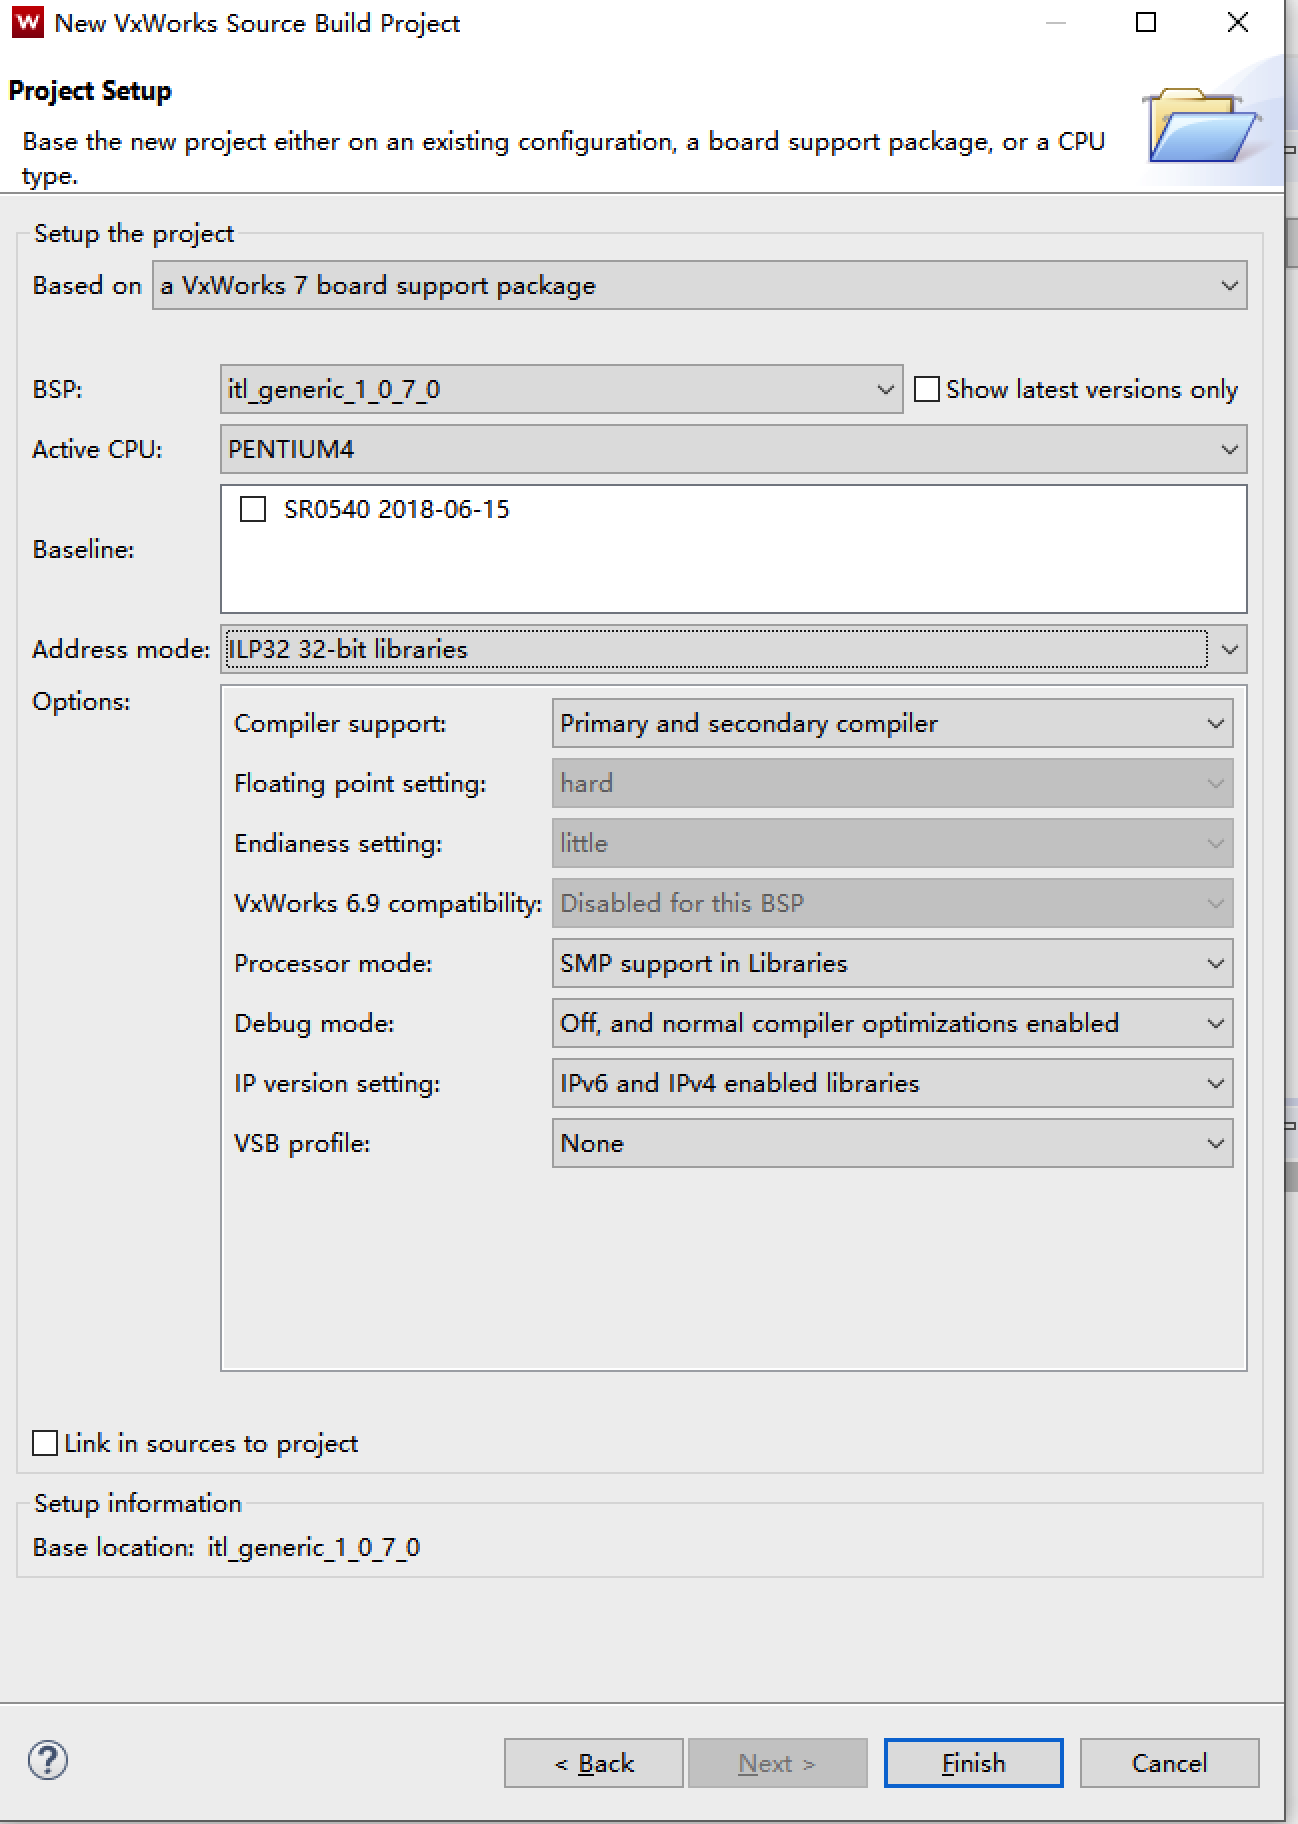Click the help question mark icon
The width and height of the screenshot is (1298, 1824).
pyautogui.click(x=48, y=1761)
